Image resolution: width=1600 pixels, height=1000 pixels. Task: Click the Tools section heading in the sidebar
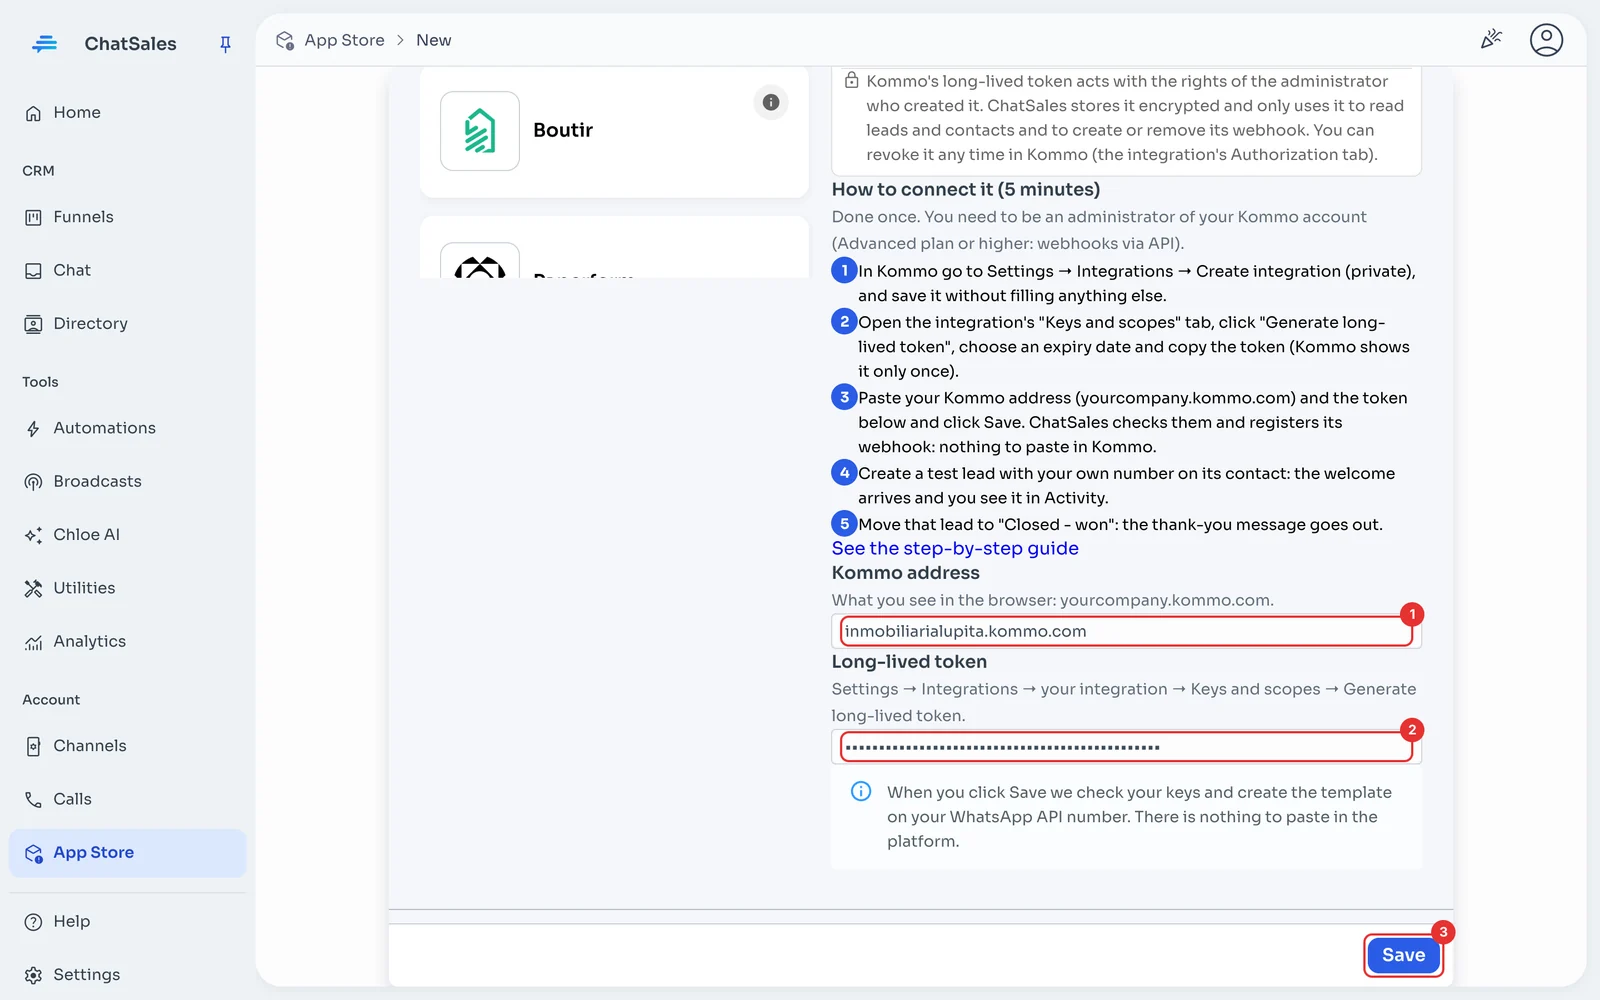(40, 382)
